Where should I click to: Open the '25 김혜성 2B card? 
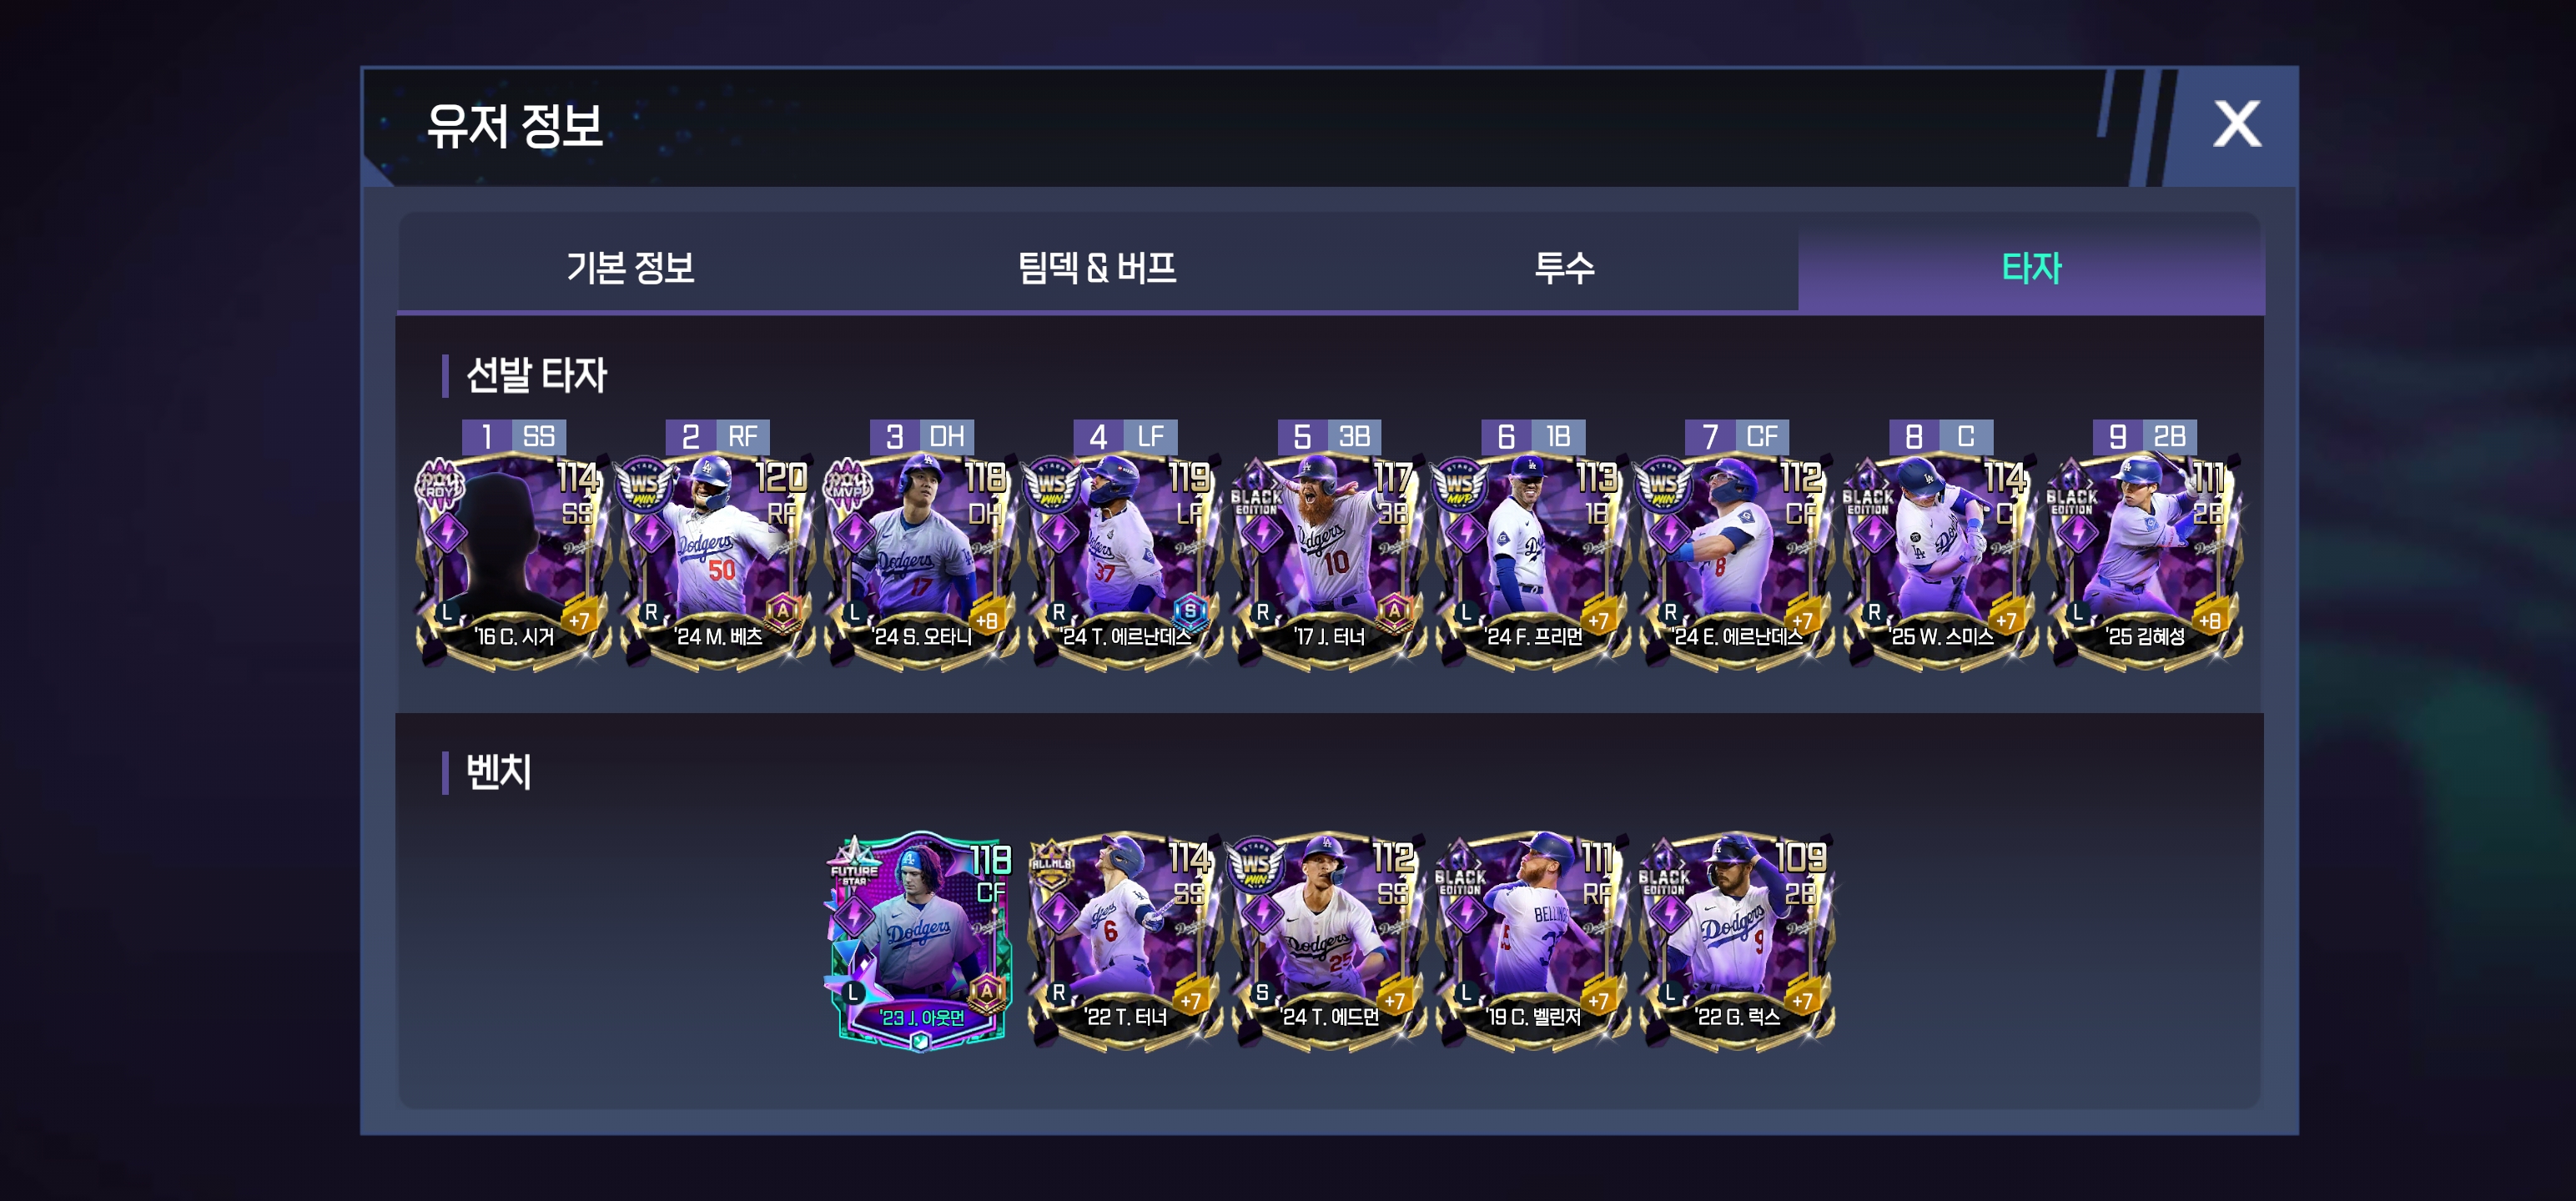[x=2146, y=560]
